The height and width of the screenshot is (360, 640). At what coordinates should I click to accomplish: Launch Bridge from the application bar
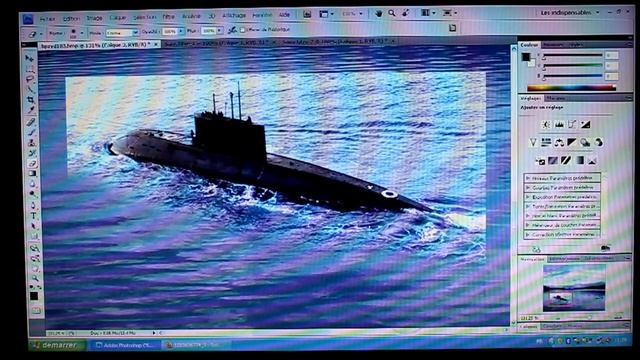307,14
